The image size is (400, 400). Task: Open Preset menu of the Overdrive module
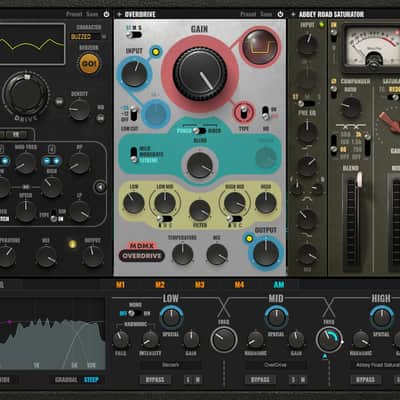(x=248, y=14)
